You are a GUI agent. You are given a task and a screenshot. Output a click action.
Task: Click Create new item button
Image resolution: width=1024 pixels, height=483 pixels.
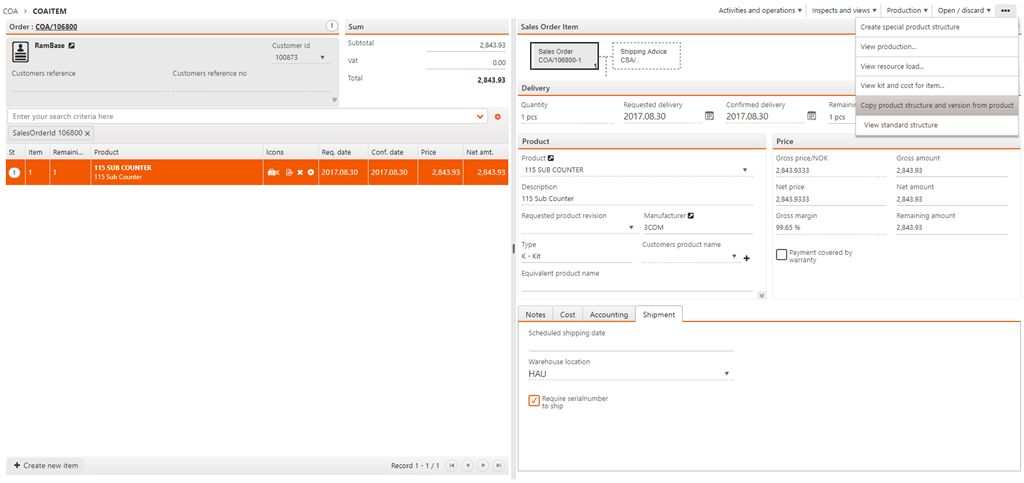click(x=45, y=465)
